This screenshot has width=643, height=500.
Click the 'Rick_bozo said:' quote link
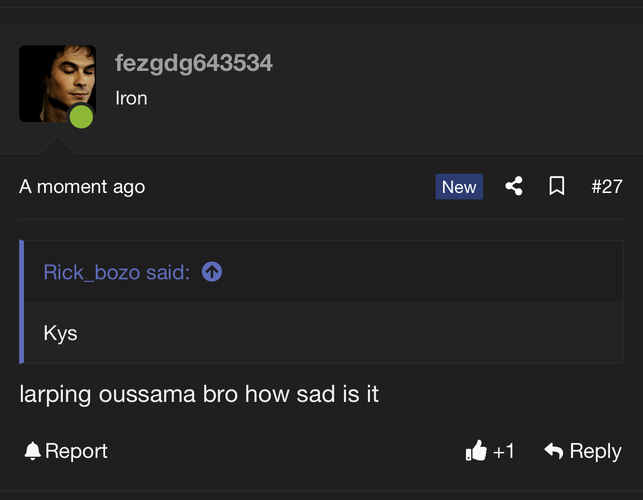click(116, 272)
